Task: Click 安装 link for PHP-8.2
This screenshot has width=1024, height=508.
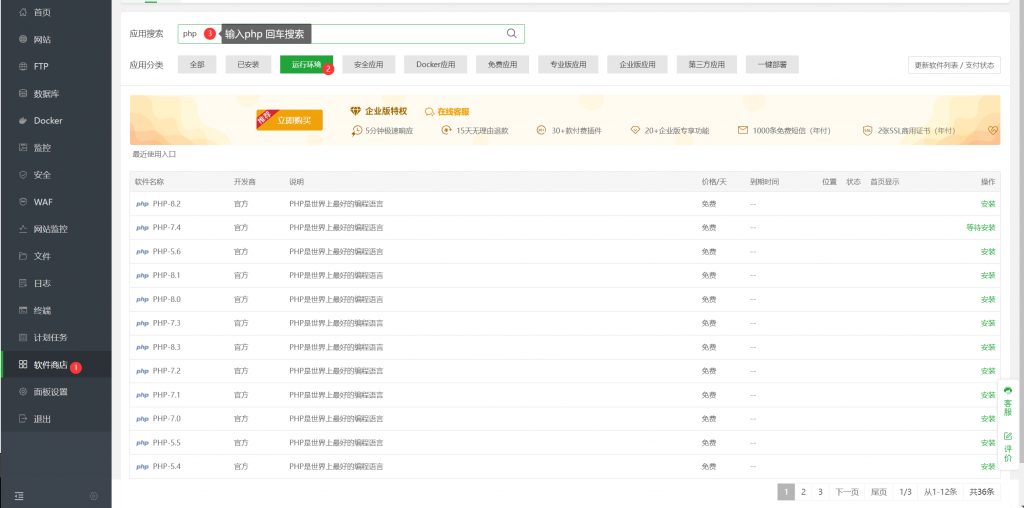Action: 987,204
